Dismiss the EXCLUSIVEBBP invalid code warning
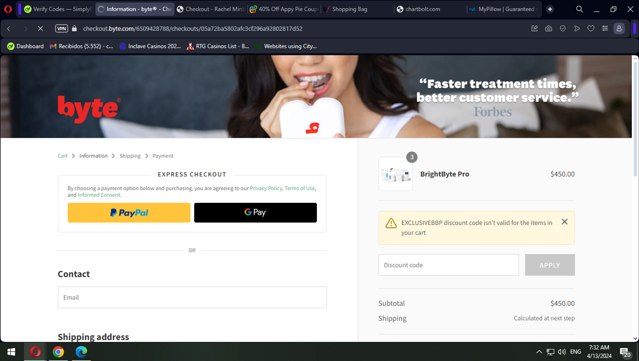 coord(564,222)
